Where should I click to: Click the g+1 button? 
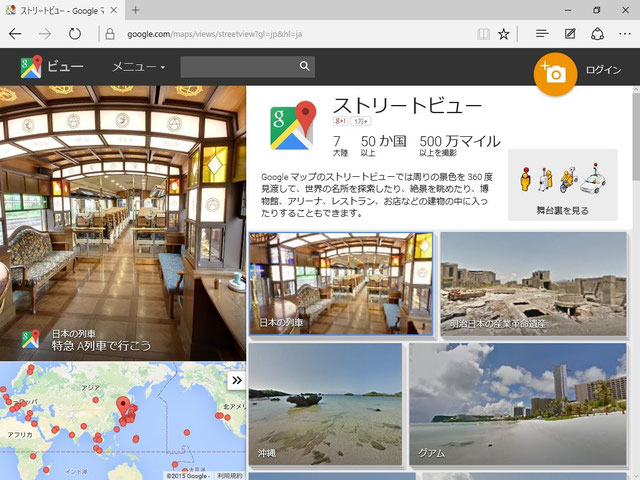(340, 121)
